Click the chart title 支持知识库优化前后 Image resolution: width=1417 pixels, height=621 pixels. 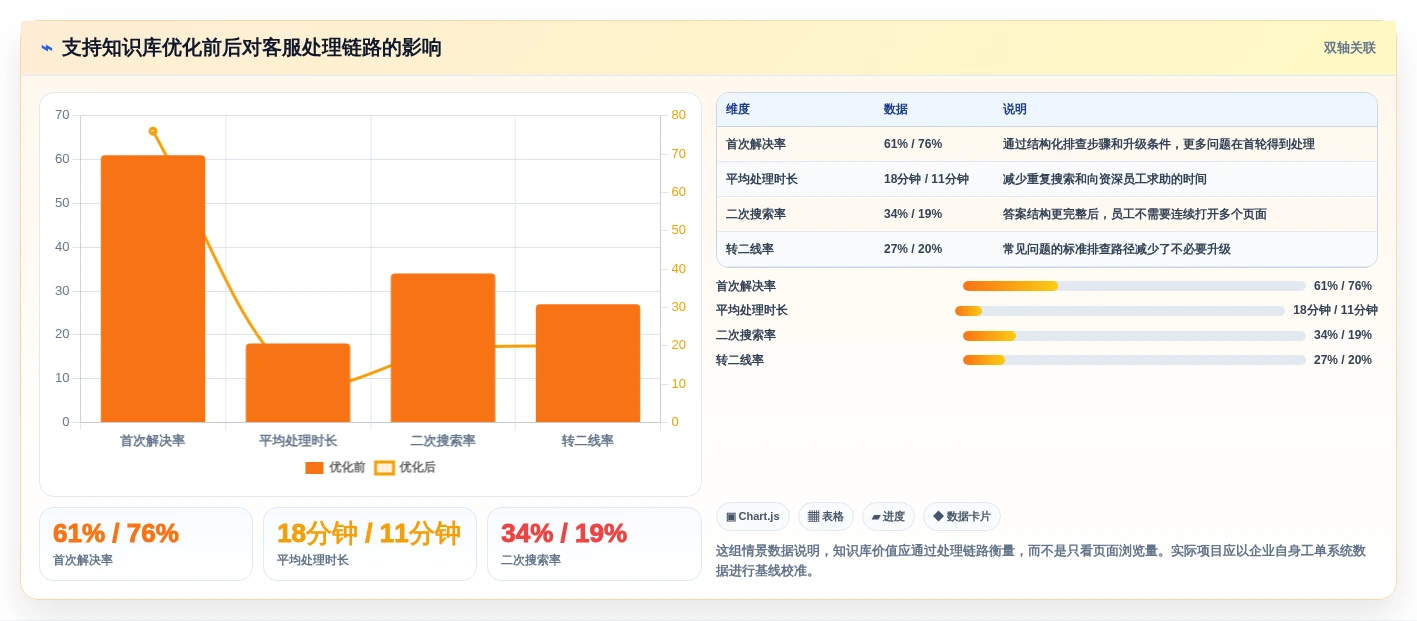point(252,48)
